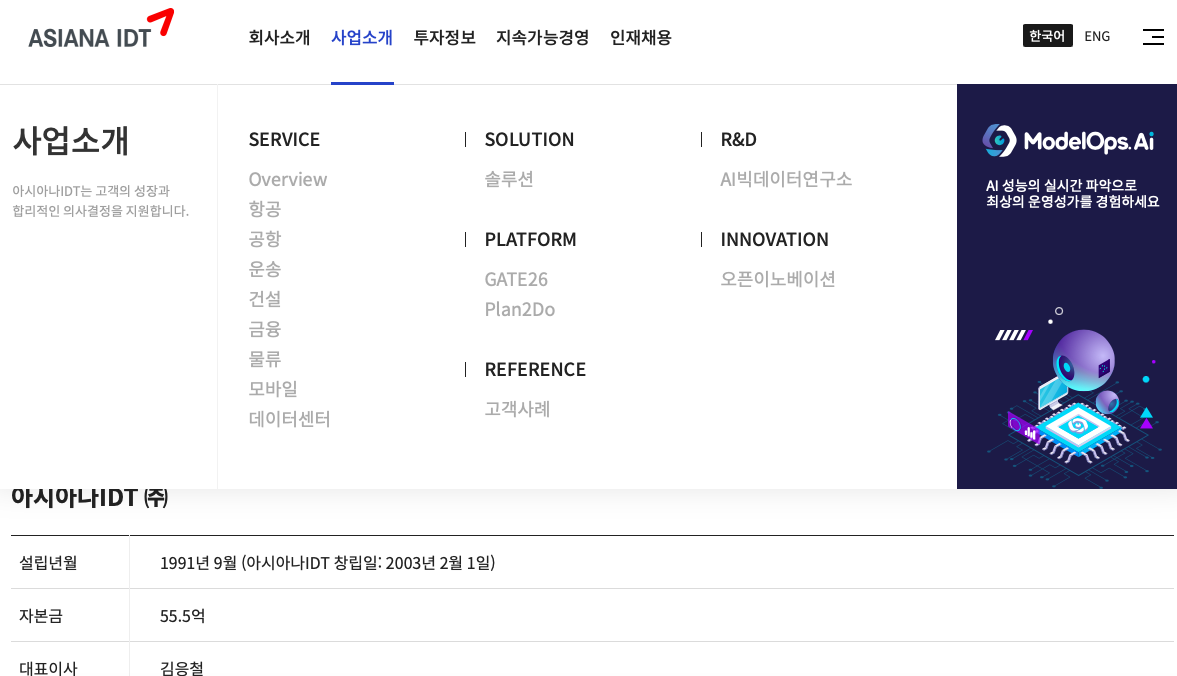Screen dimensions: 1177x676
Task: Open the 물류 service link
Action: 265,359
